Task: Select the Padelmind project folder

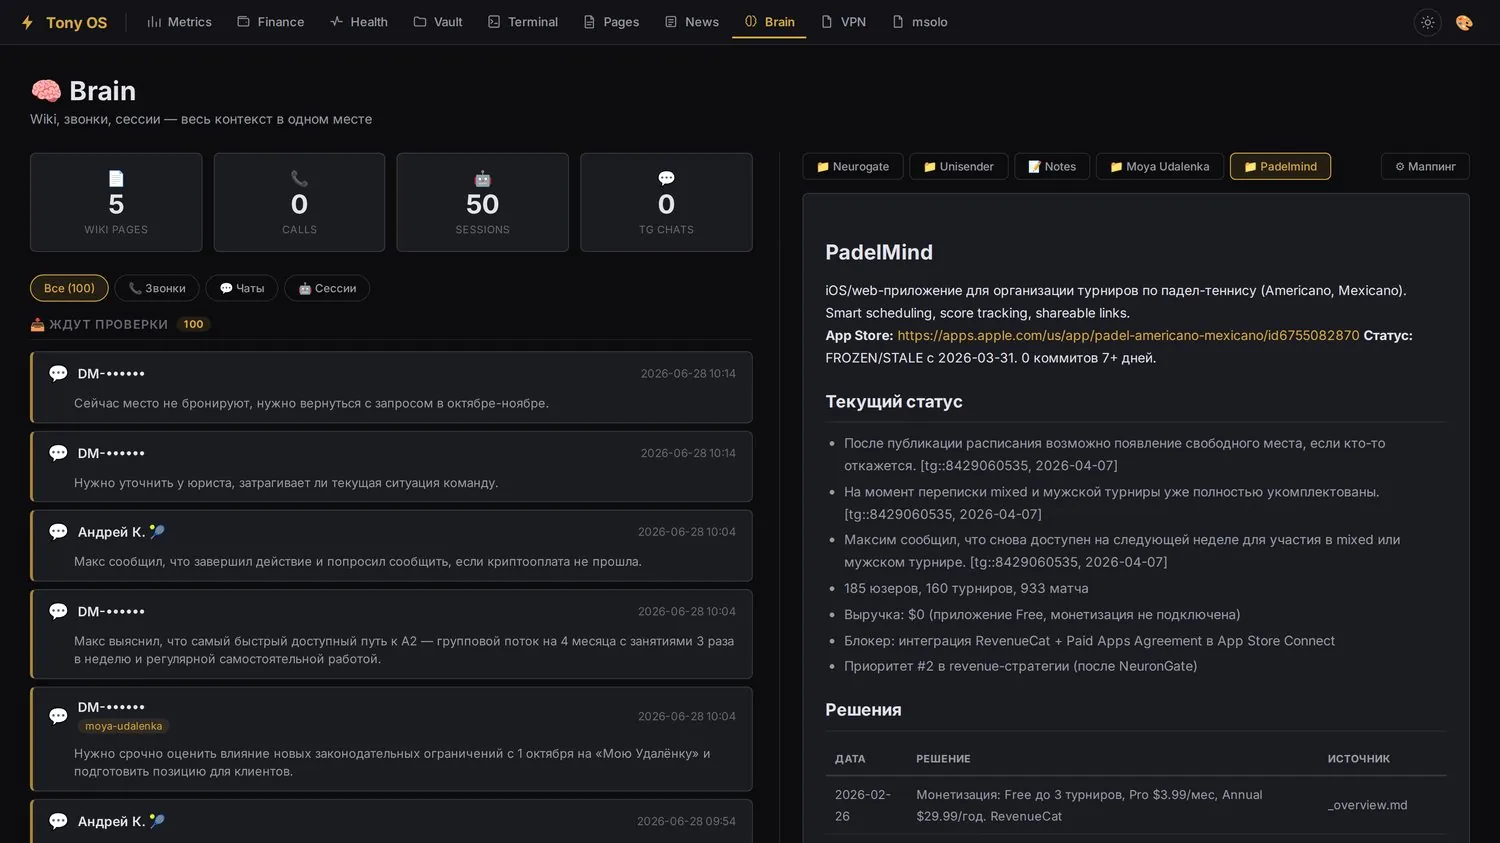Action: click(1280, 166)
